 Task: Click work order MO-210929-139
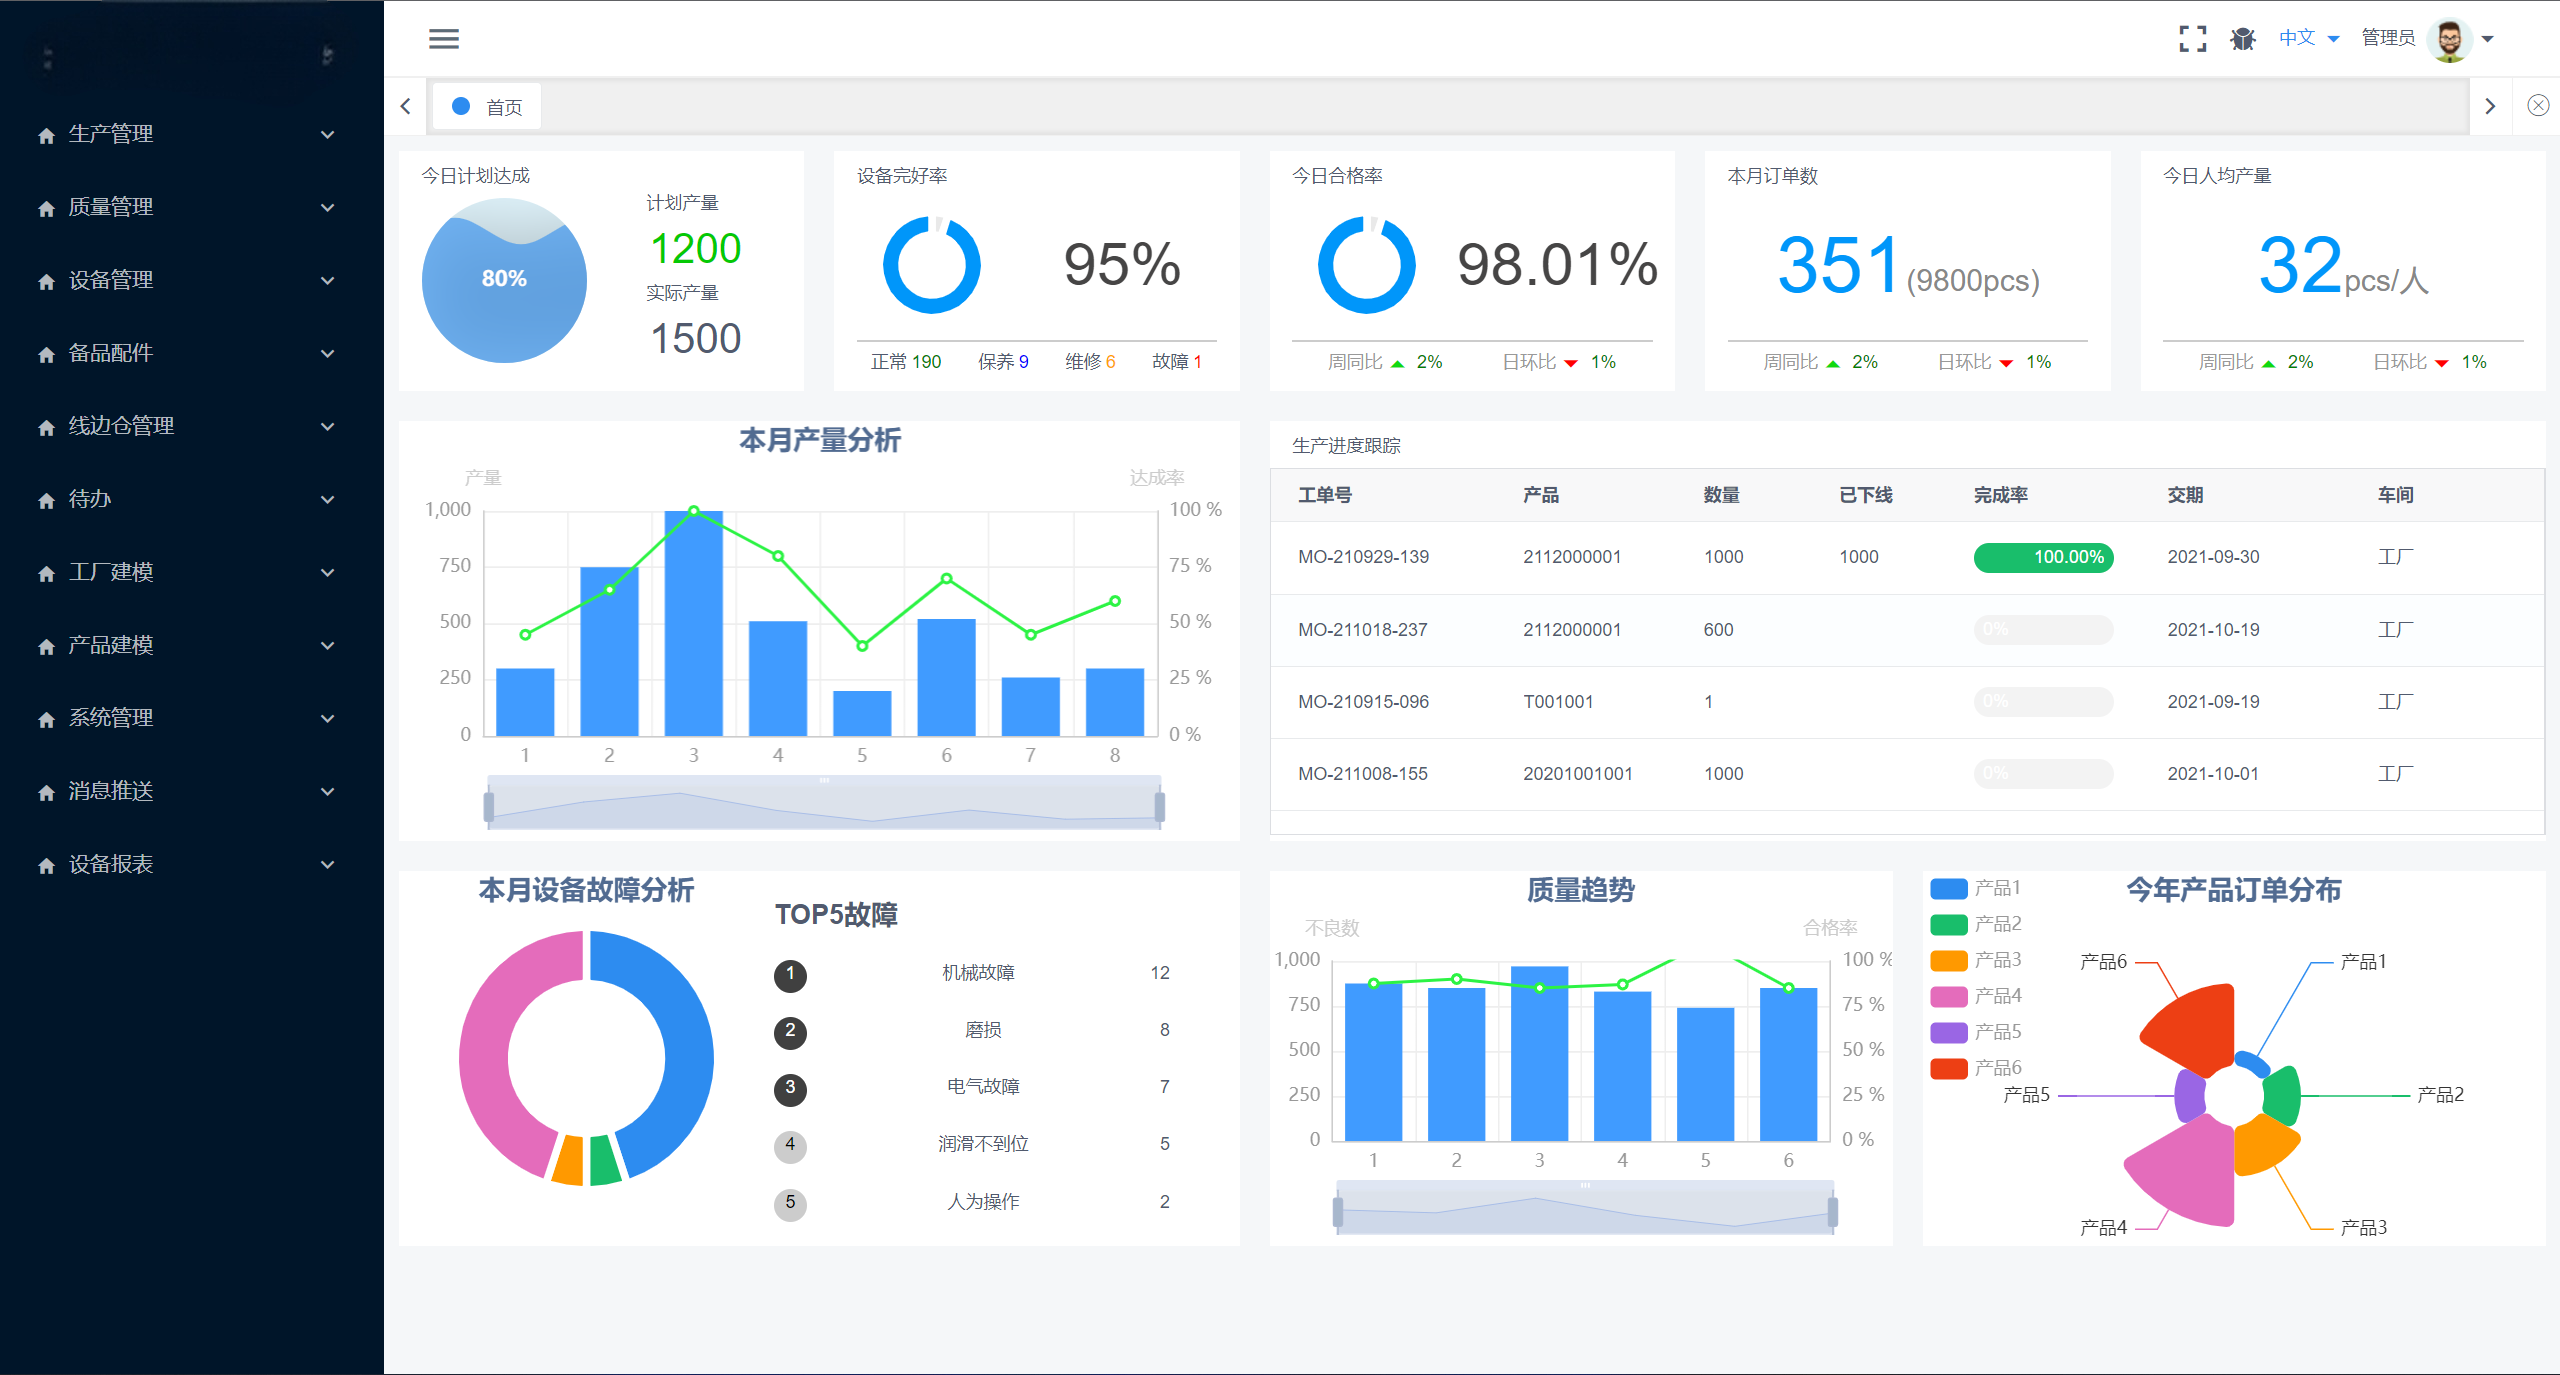[x=1363, y=557]
